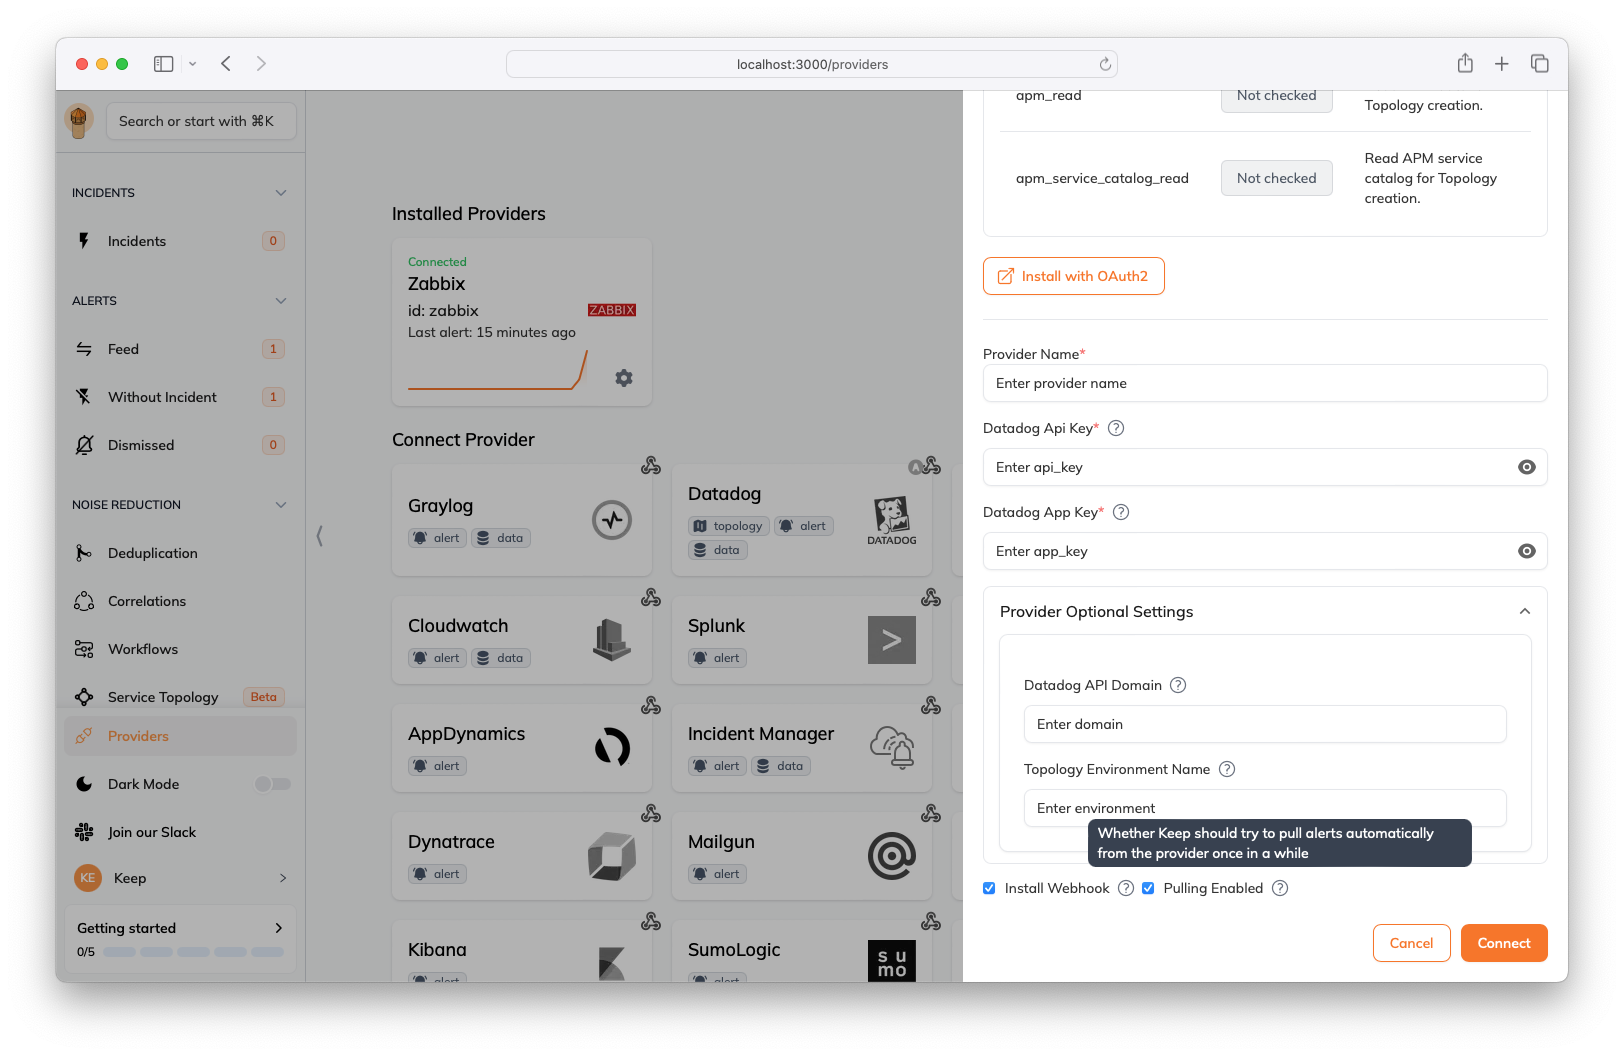Screen dimensions: 1624x1056
Task: Go back in Safari
Action: pos(226,64)
